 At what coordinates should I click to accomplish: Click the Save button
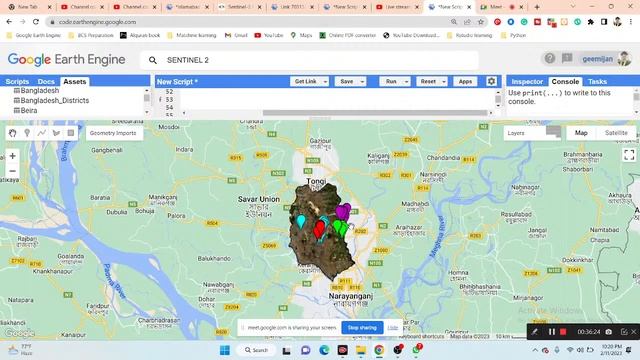coord(347,82)
